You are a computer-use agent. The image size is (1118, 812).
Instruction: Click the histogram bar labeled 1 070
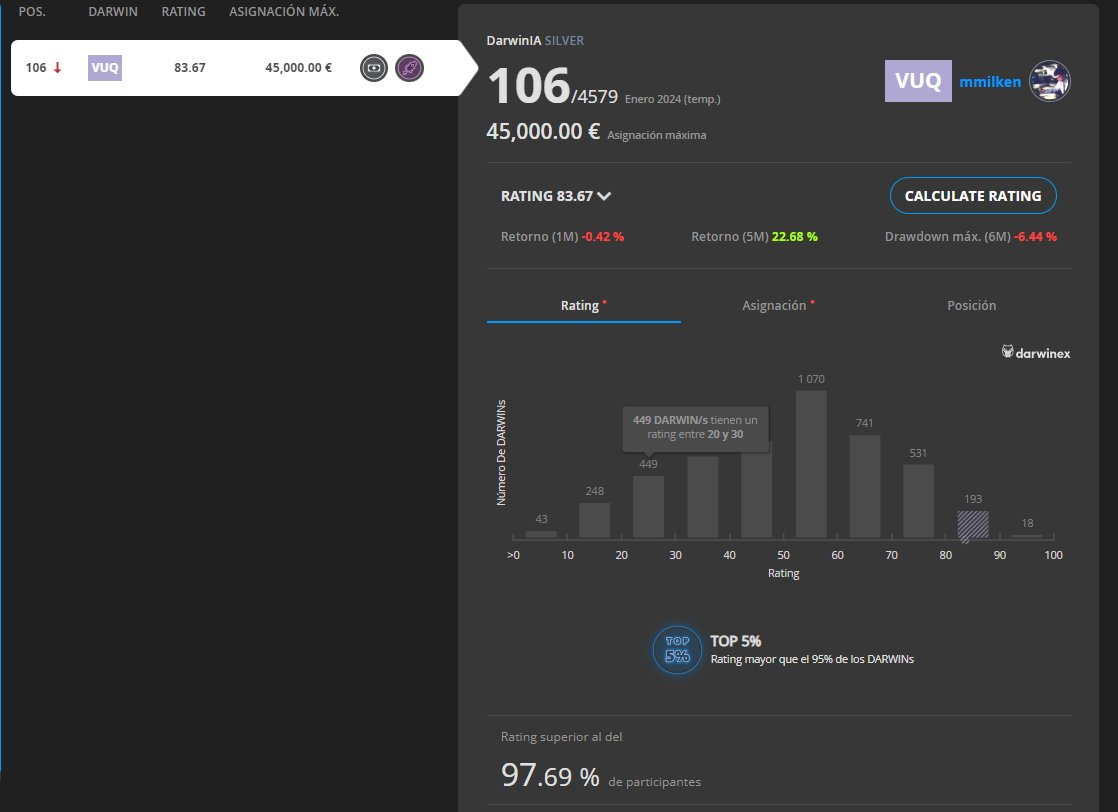point(811,464)
